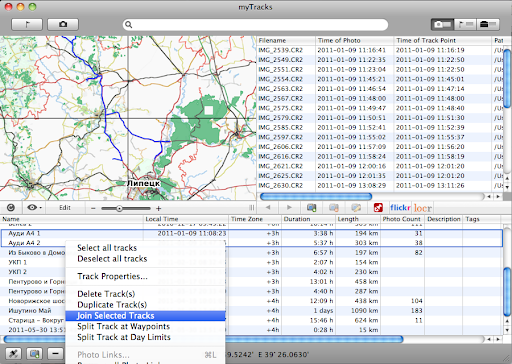Click in the search input field

(255, 25)
